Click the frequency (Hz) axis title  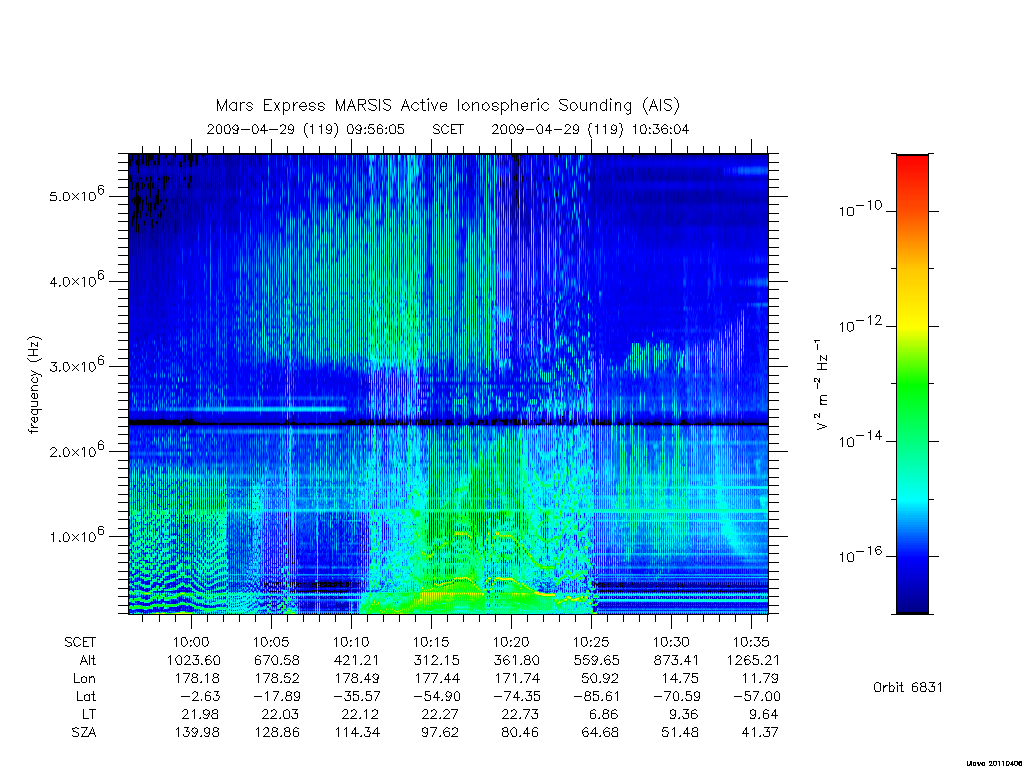pos(34,384)
